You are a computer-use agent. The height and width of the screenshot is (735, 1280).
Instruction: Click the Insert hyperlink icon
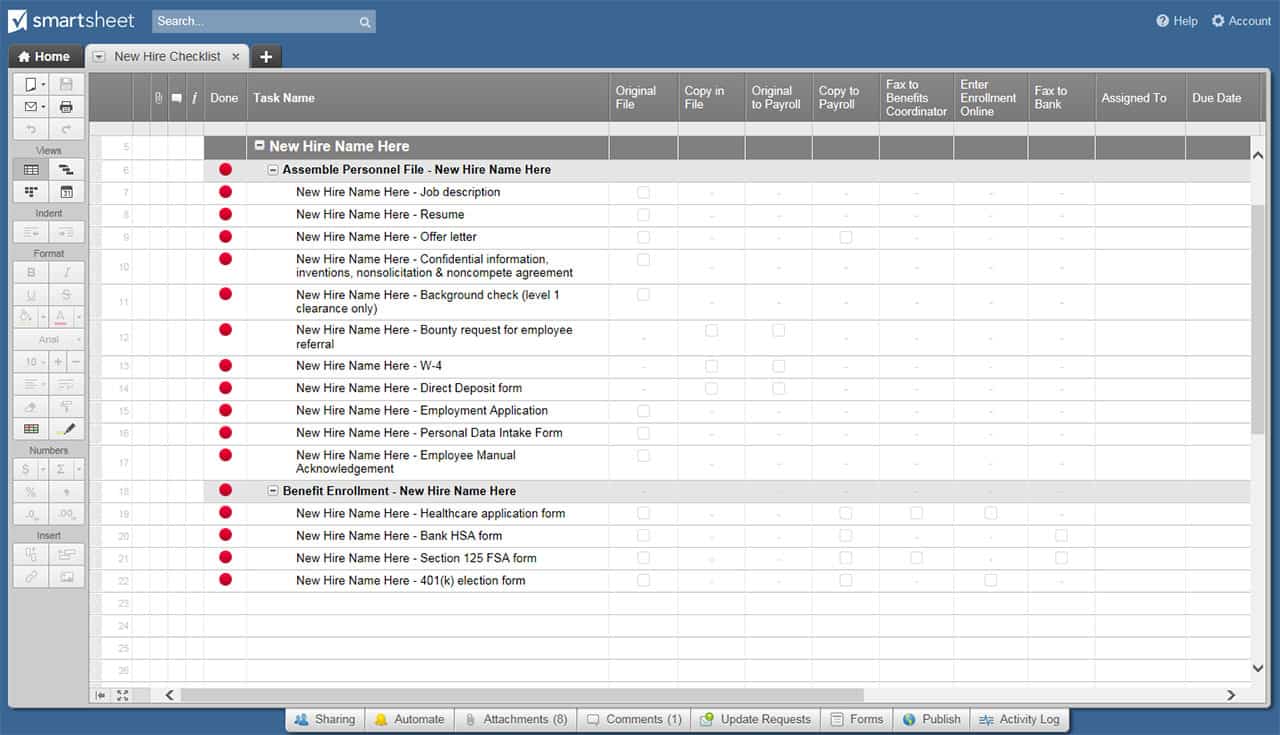(x=31, y=577)
